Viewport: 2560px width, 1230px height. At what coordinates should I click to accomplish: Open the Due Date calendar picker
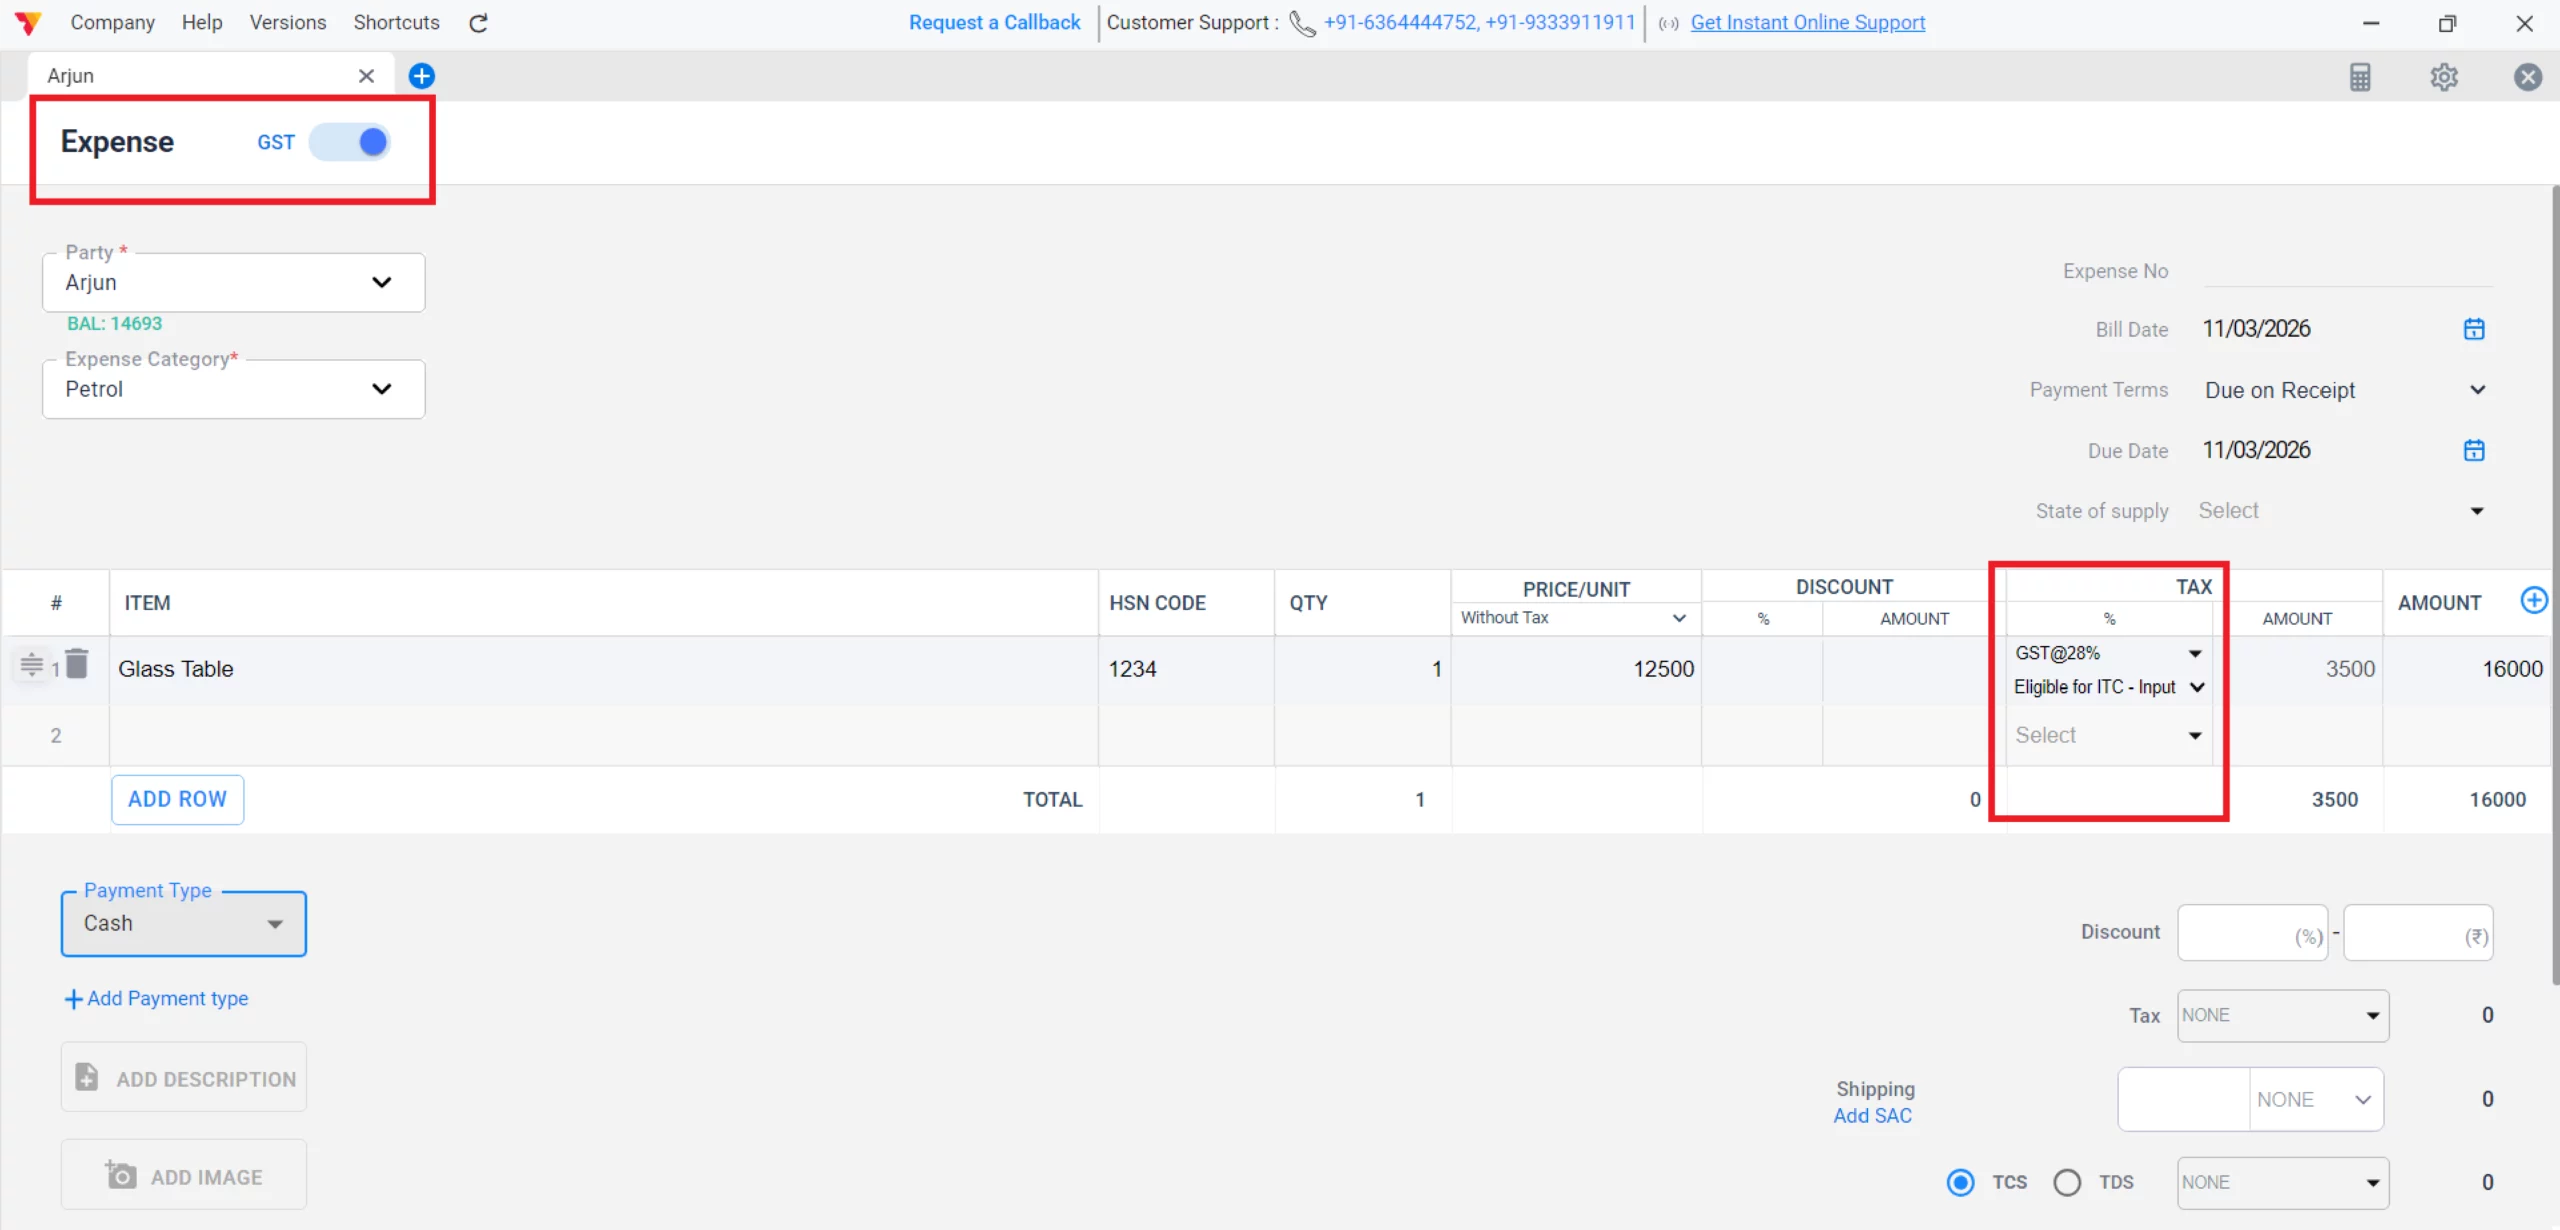point(2474,450)
